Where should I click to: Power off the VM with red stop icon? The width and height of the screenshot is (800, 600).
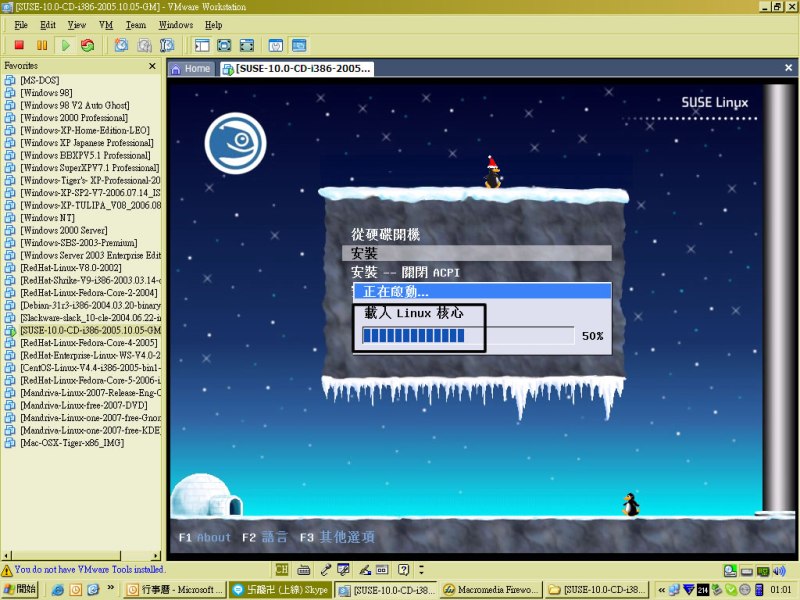tap(19, 45)
